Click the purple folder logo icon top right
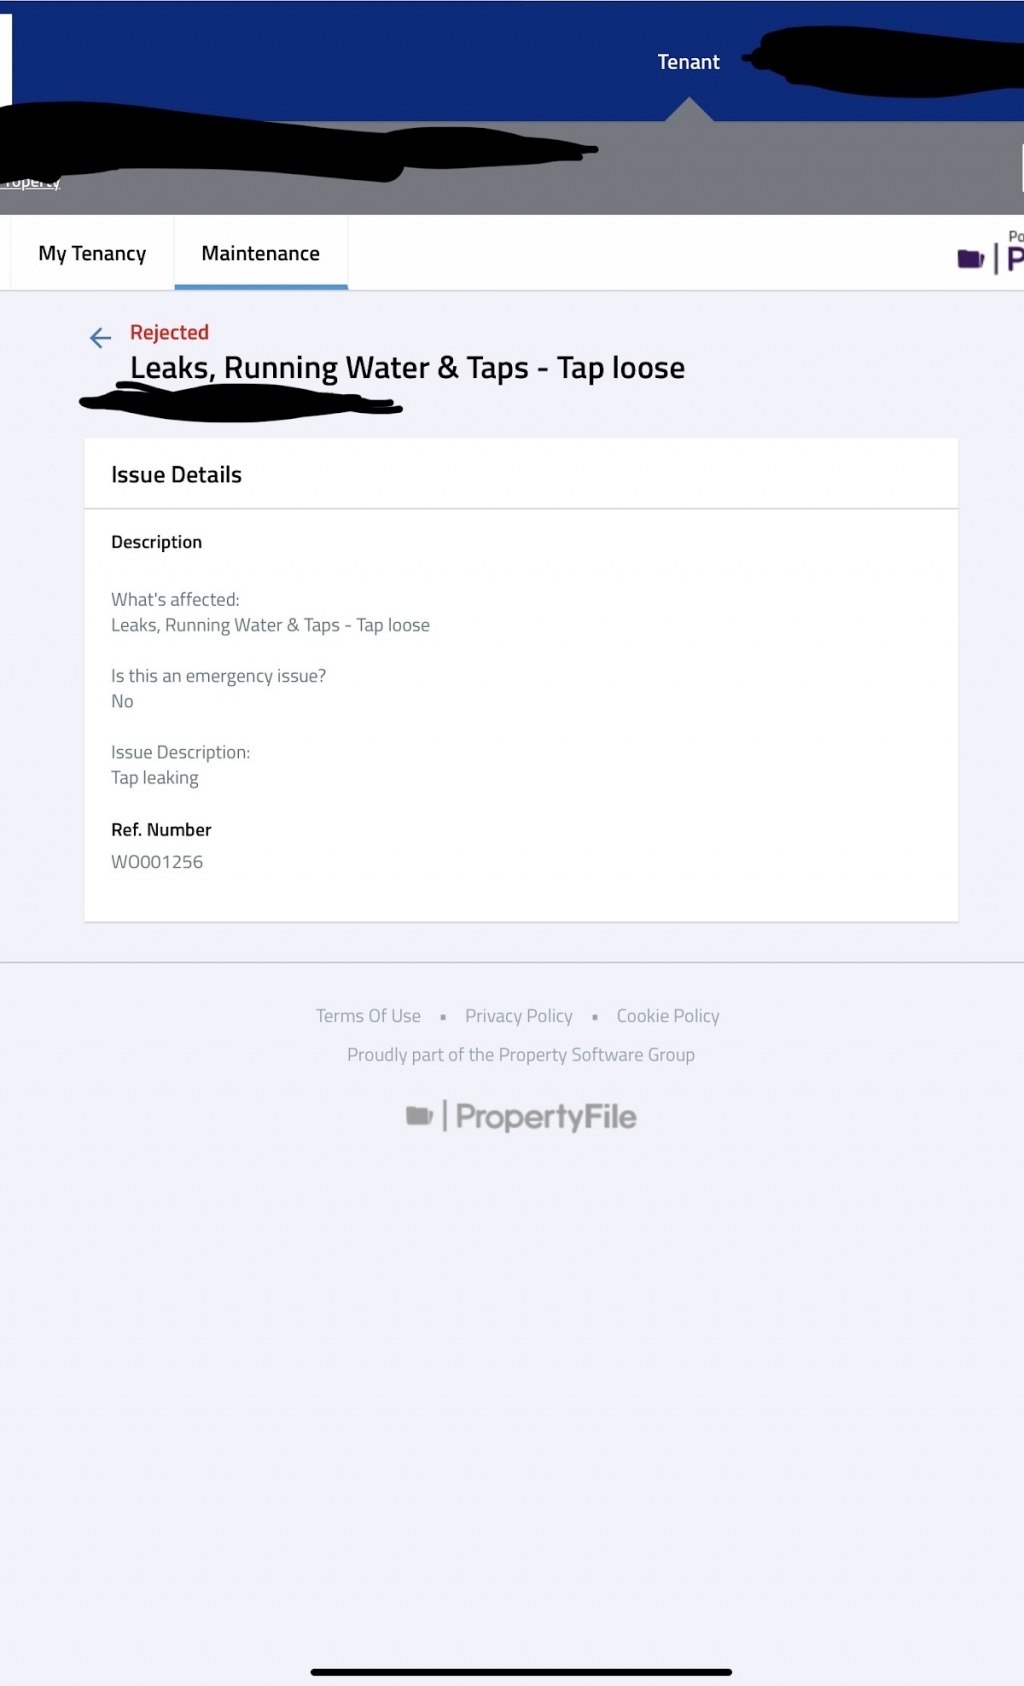 point(970,259)
